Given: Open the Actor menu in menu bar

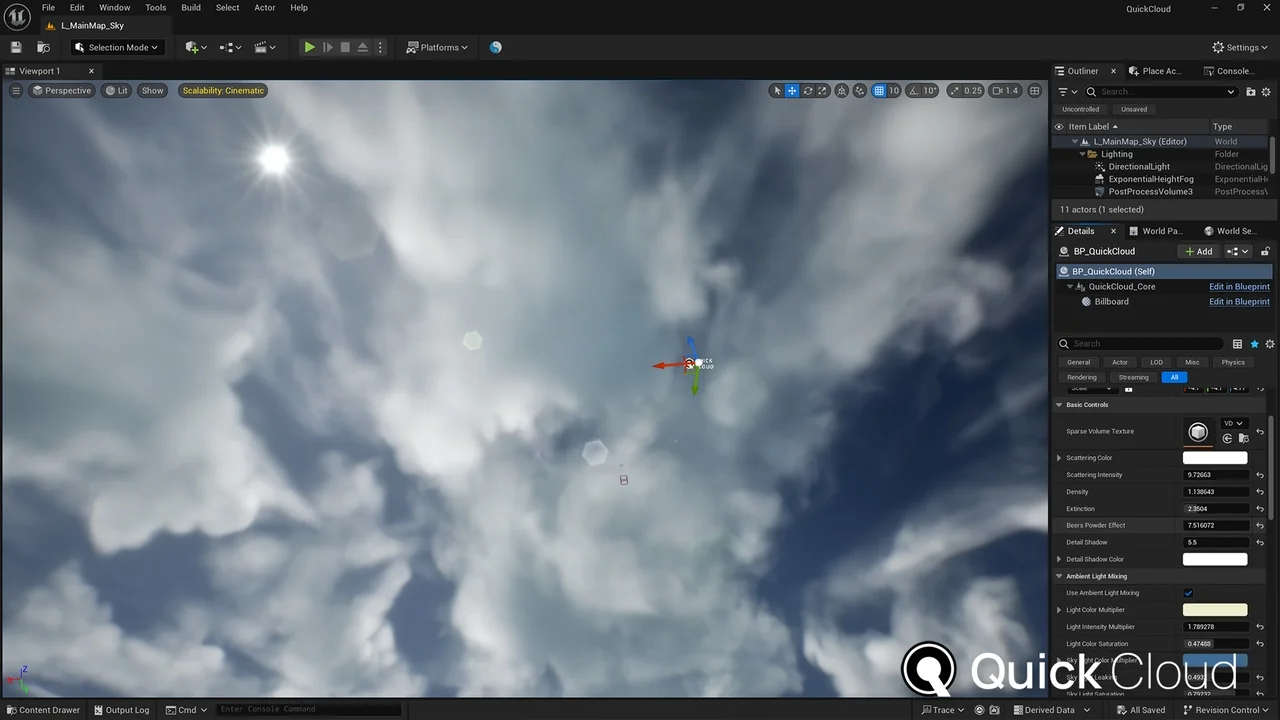Looking at the screenshot, I should click(264, 7).
